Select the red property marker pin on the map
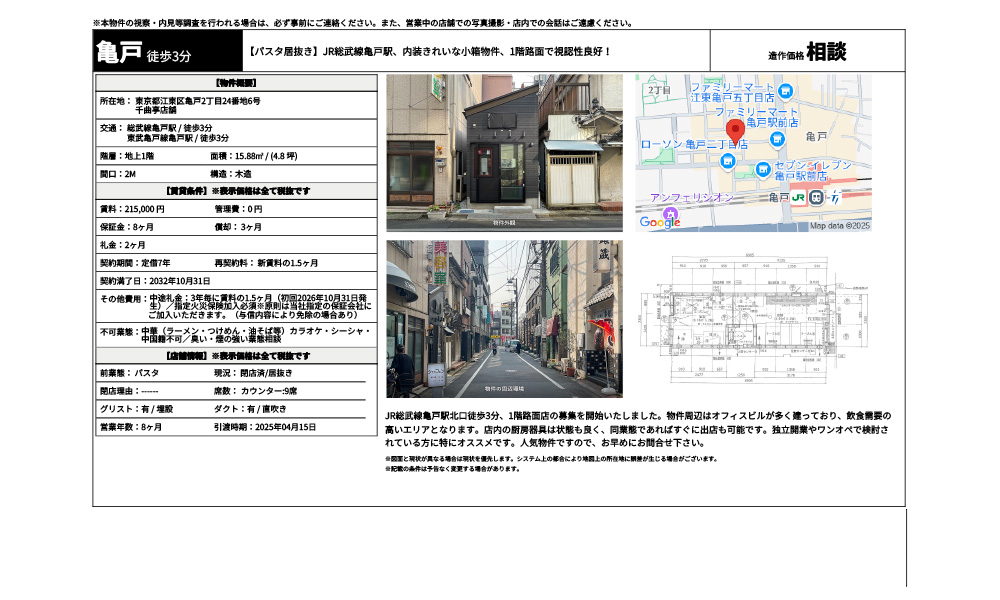 click(736, 130)
